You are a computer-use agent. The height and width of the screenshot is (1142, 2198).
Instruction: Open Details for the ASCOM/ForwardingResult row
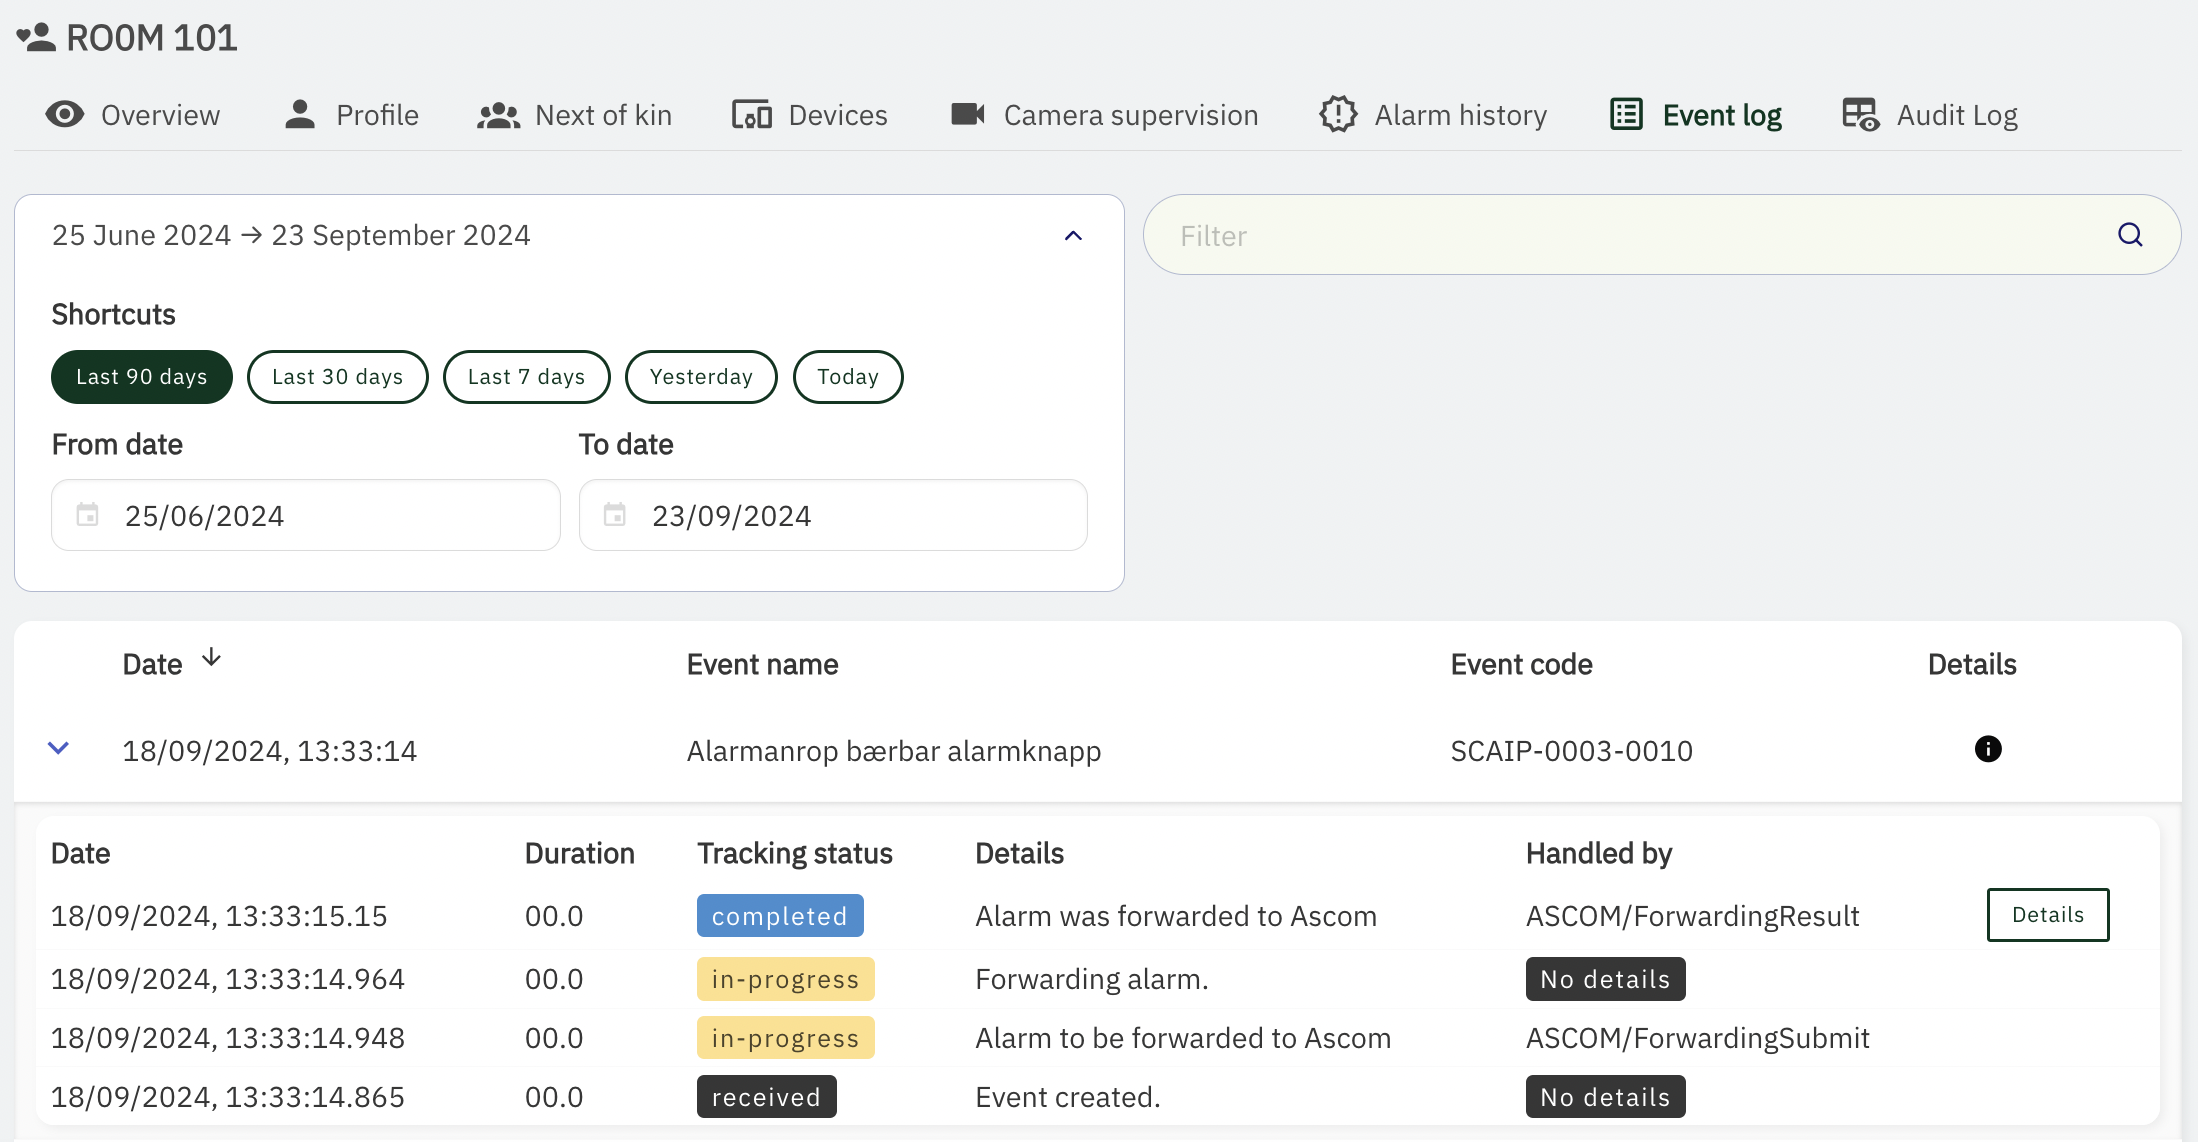[2048, 915]
